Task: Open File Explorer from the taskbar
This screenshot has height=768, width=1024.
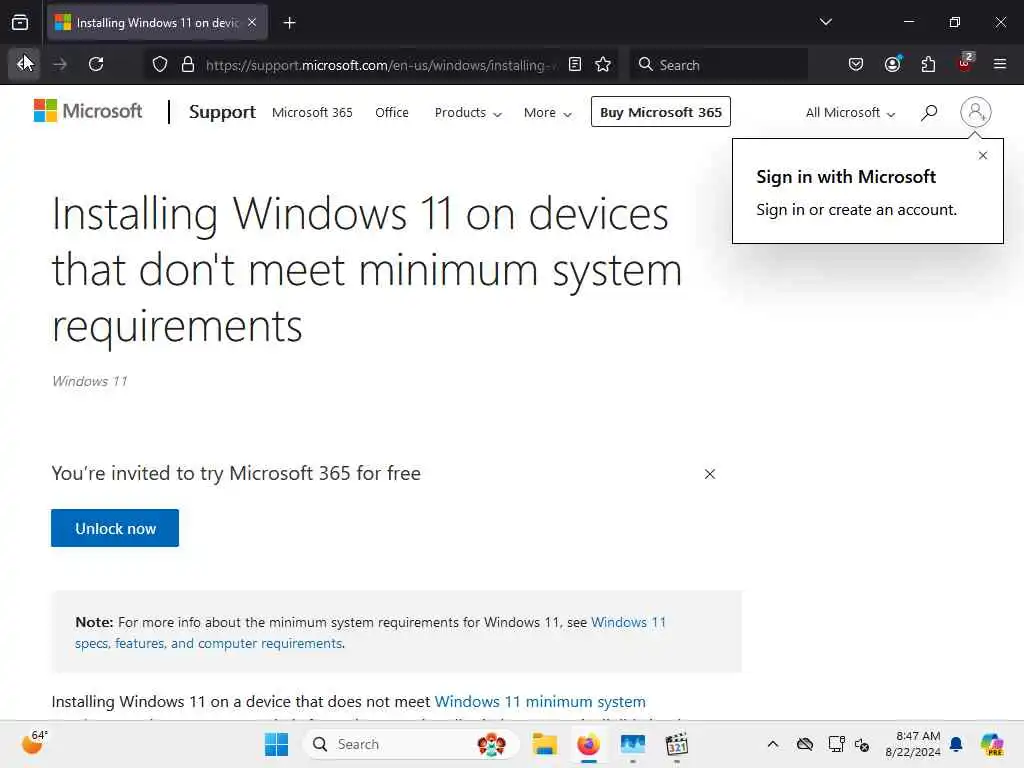Action: tap(544, 744)
